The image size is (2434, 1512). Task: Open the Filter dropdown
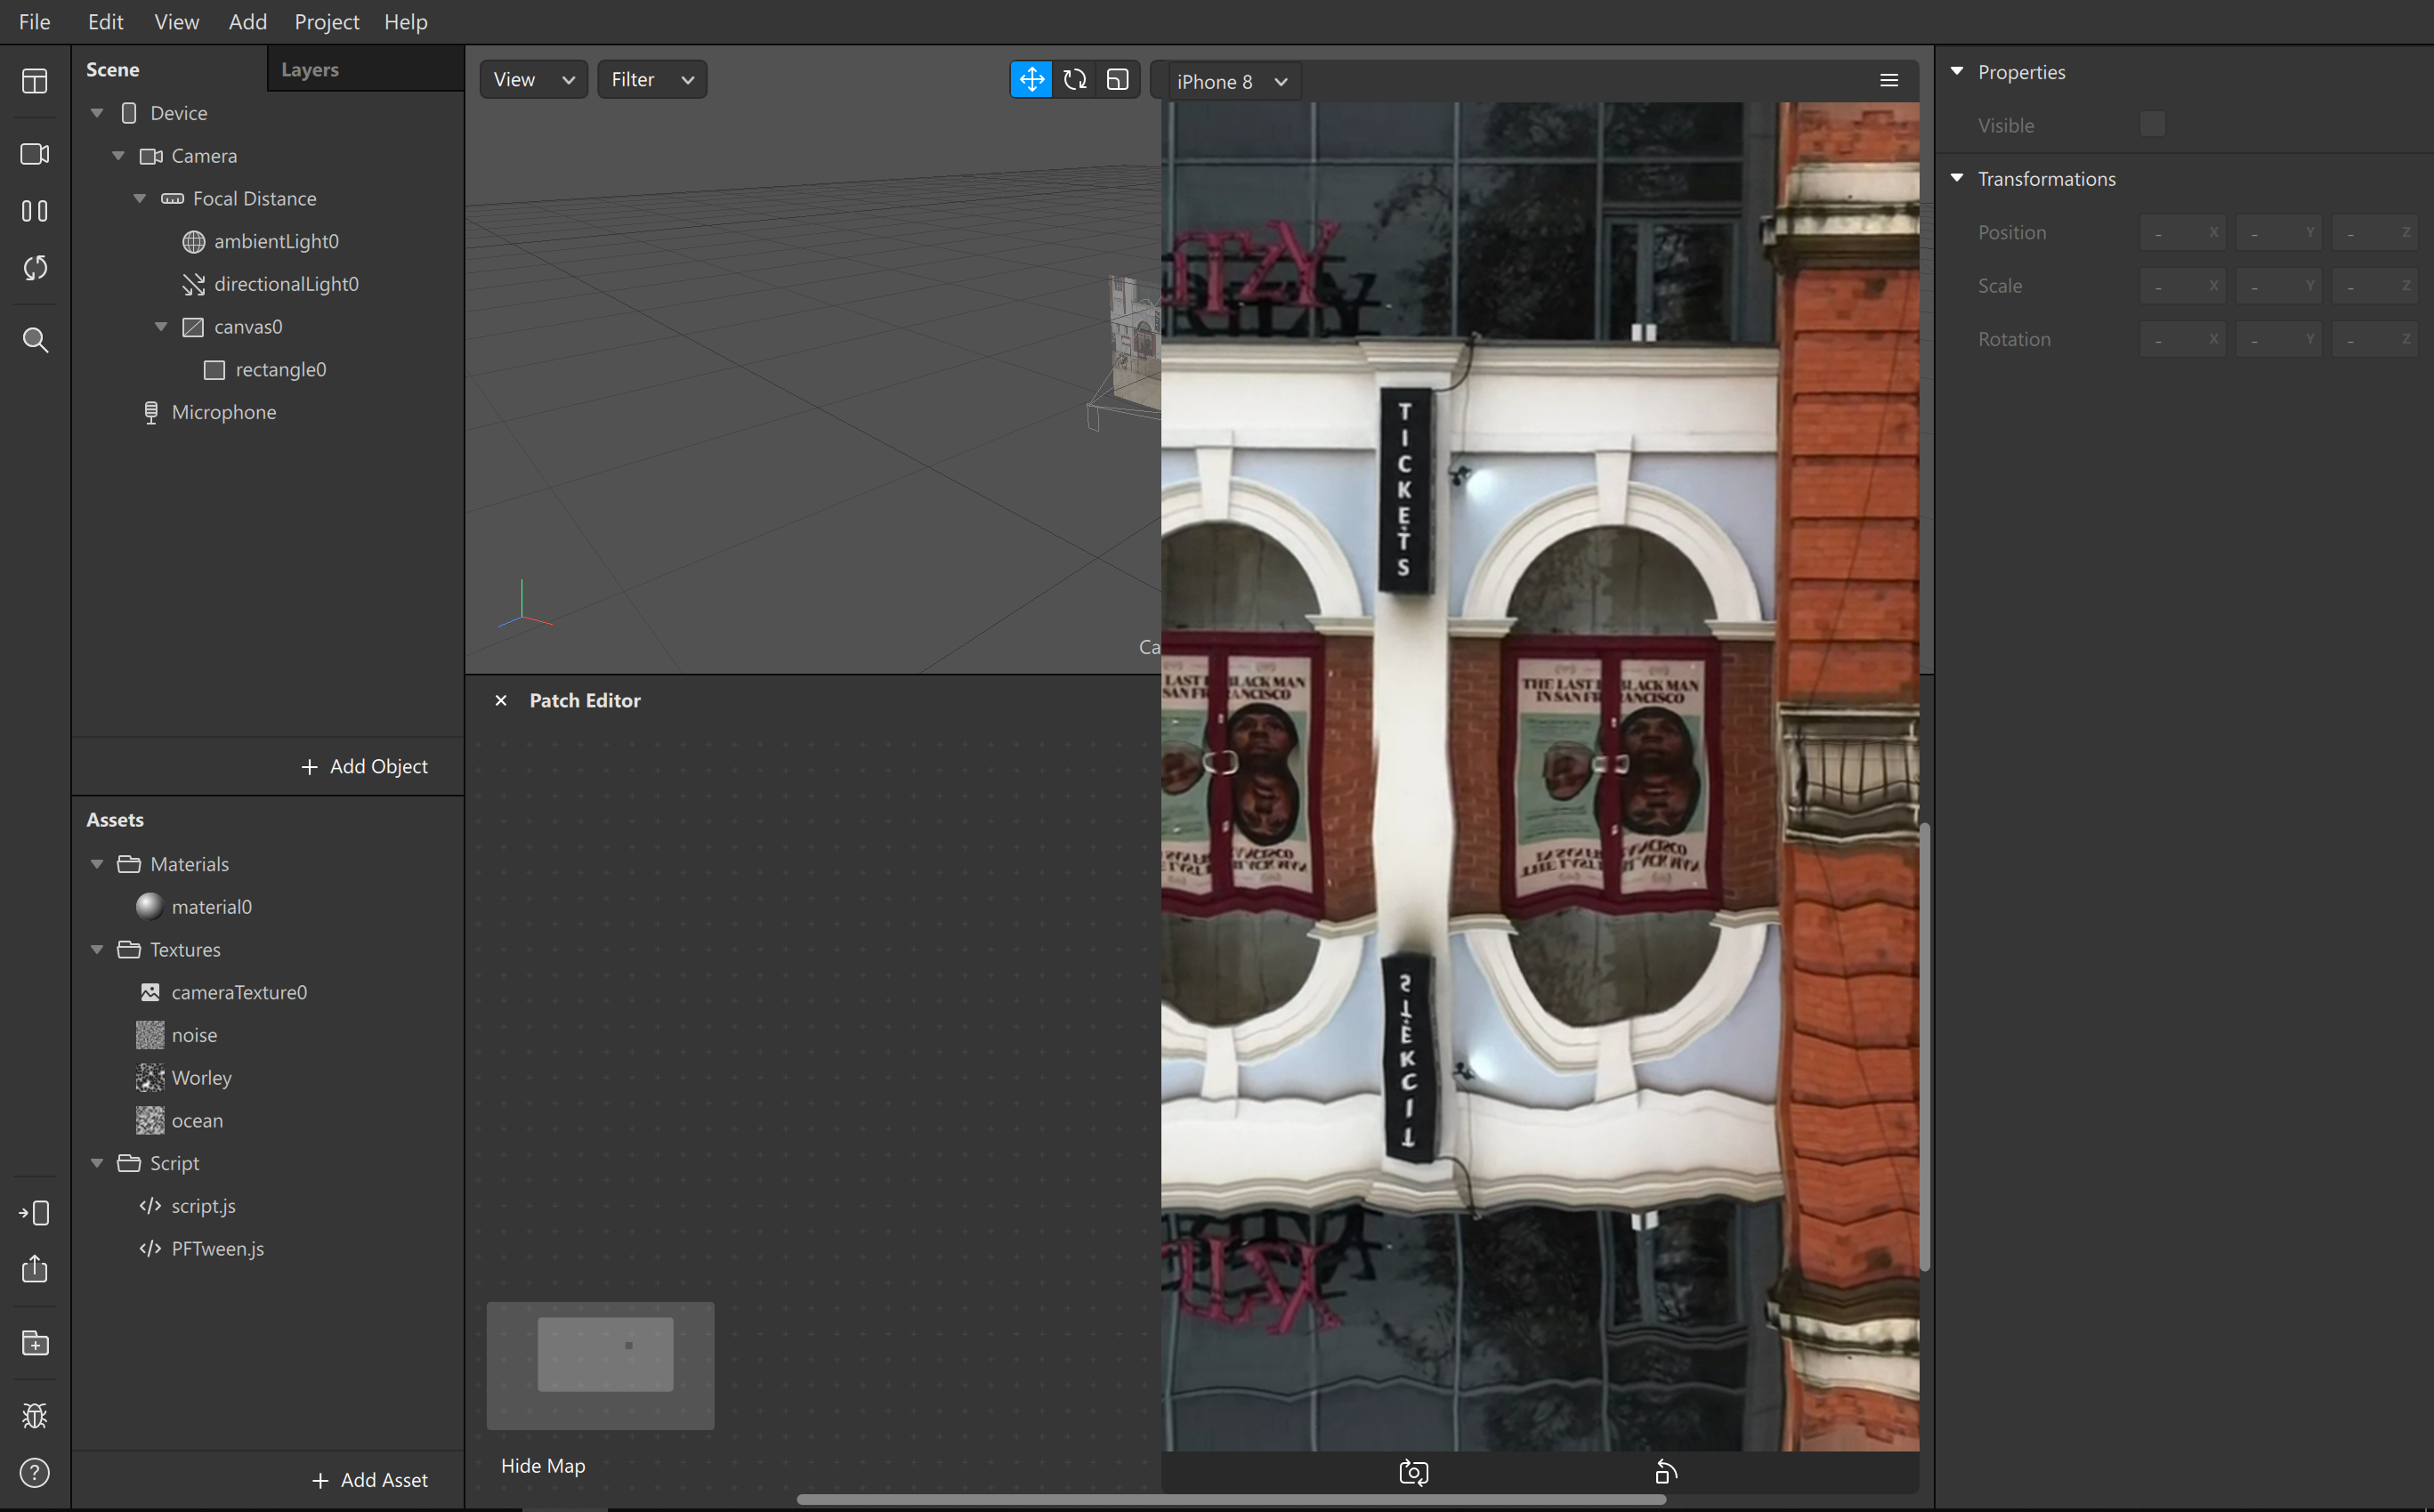point(652,80)
